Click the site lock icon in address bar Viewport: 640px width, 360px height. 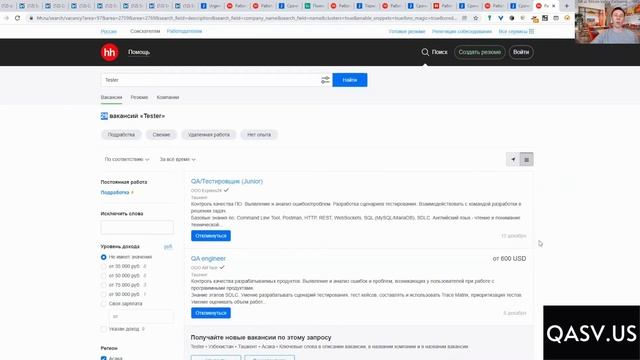(31, 18)
